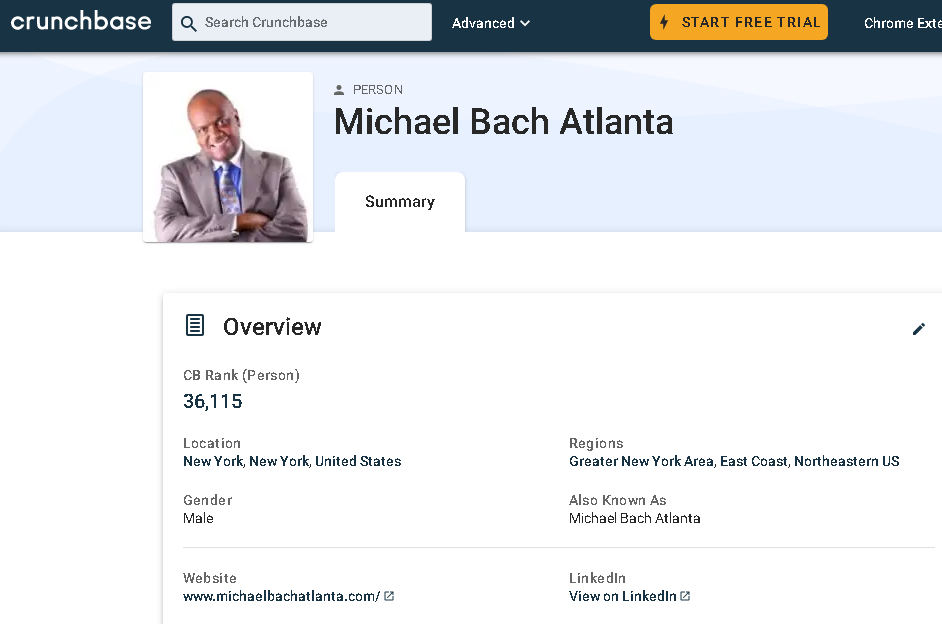Viewport: 942px width, 624px height.
Task: Open the www.michaelbachatlanta.com link
Action: (x=281, y=596)
